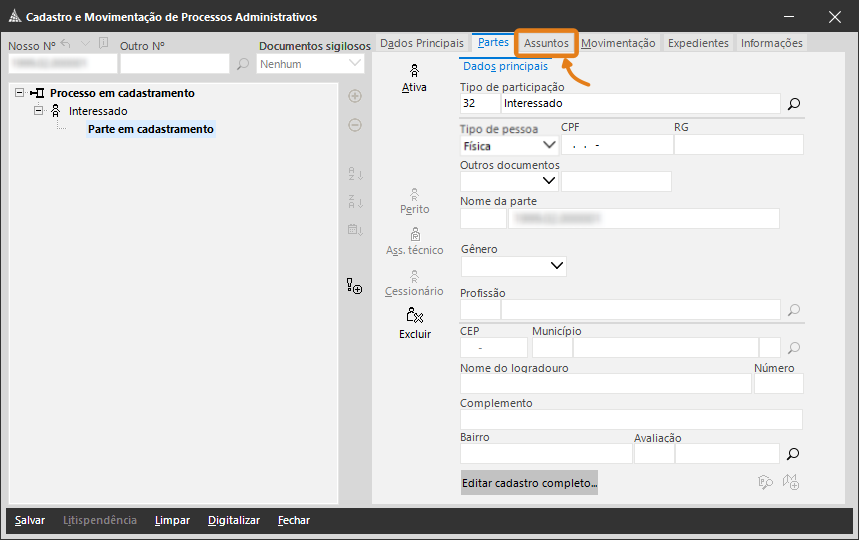Select Parte em cadastramento tree item
Viewport: 859px width, 540px height.
(x=150, y=129)
